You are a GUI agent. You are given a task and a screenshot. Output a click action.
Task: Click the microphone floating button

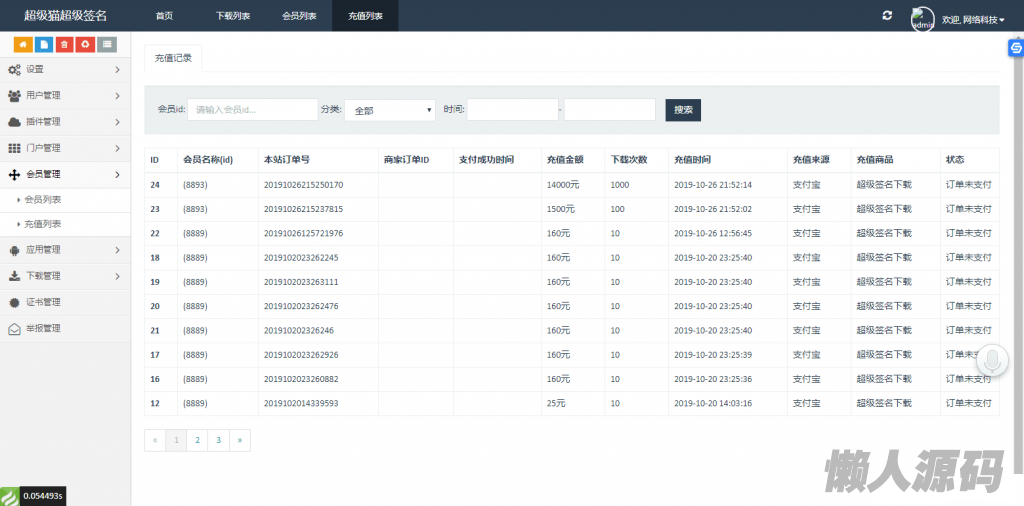click(993, 361)
